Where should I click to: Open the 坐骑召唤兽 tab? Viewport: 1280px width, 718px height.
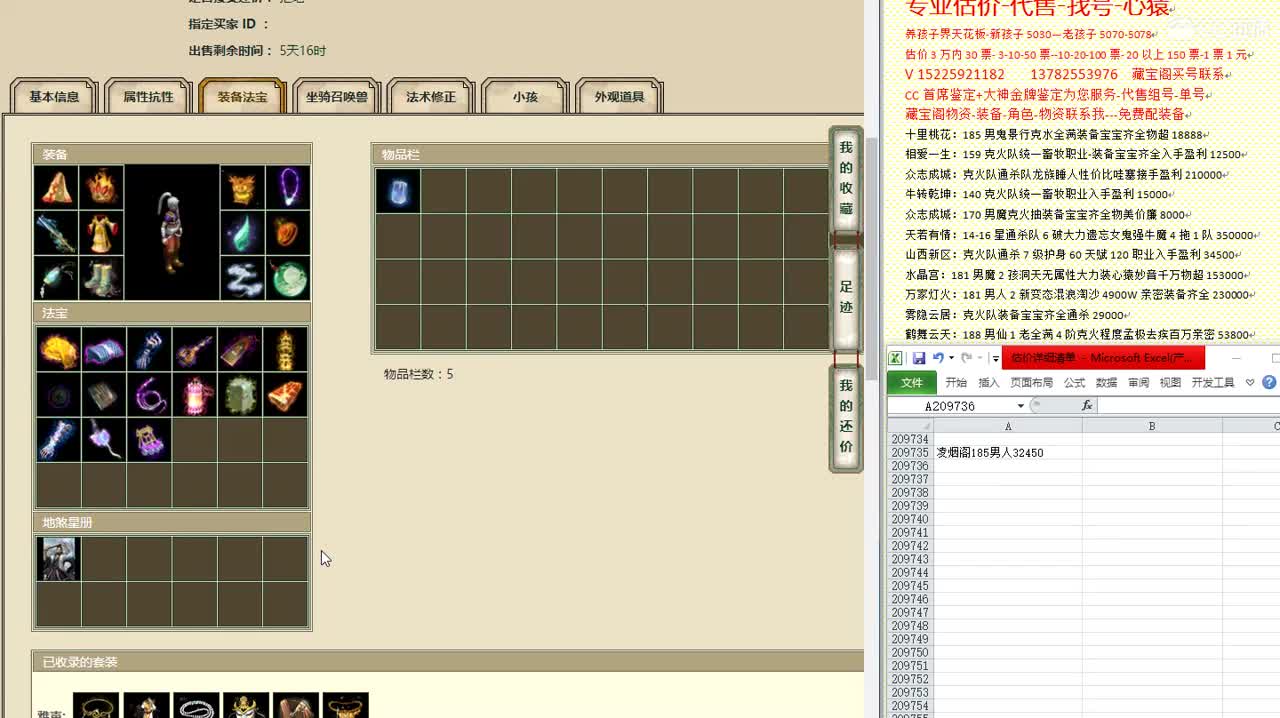336,97
